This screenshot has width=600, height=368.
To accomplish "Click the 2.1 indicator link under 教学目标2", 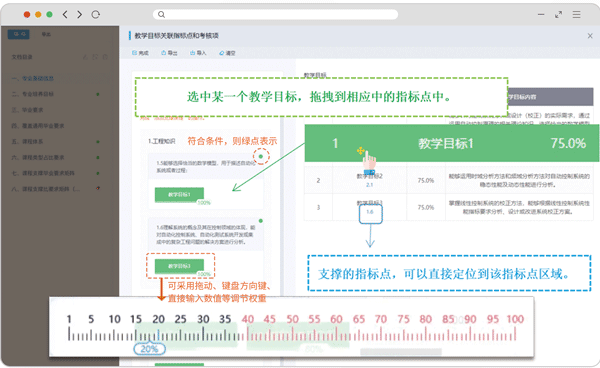I will pyautogui.click(x=369, y=185).
